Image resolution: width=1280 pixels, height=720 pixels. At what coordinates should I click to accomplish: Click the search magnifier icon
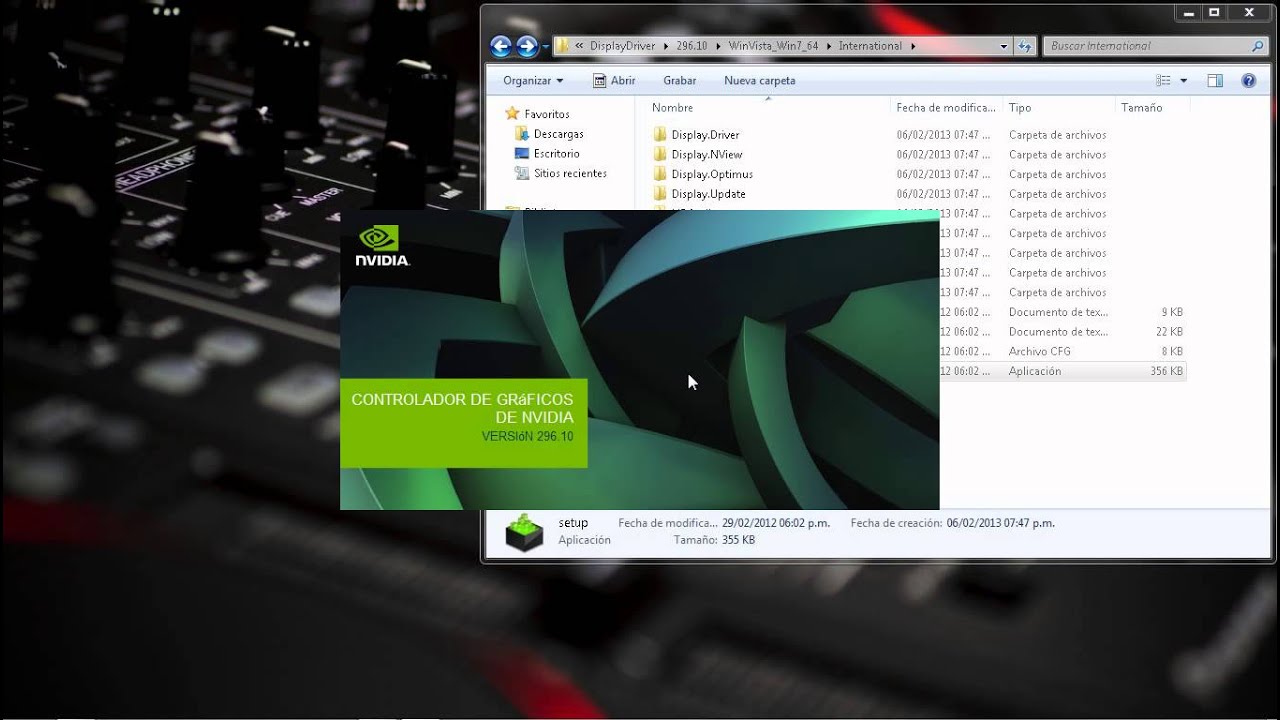point(1258,46)
